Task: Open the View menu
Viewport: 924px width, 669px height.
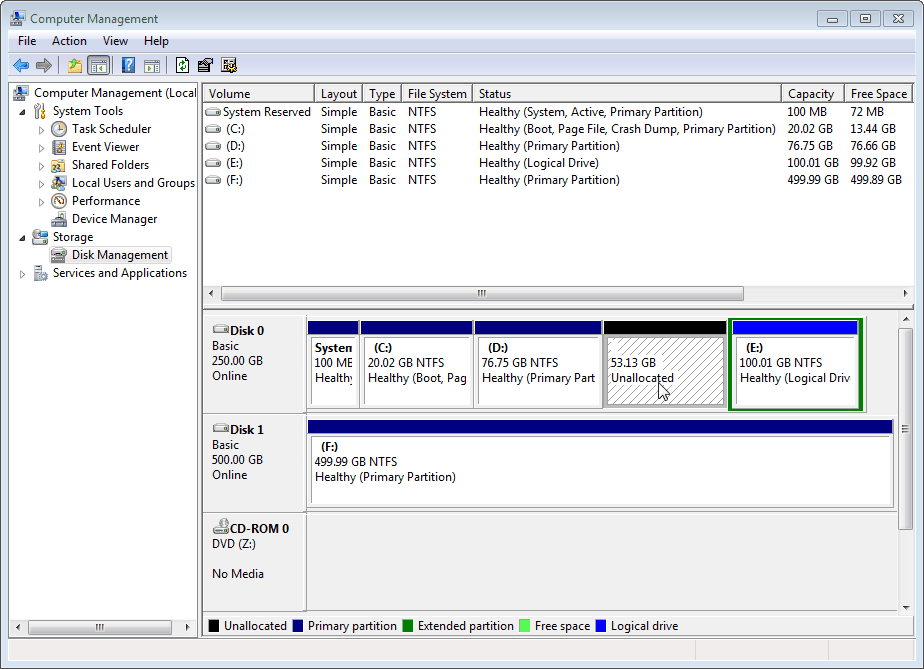Action: [x=115, y=41]
